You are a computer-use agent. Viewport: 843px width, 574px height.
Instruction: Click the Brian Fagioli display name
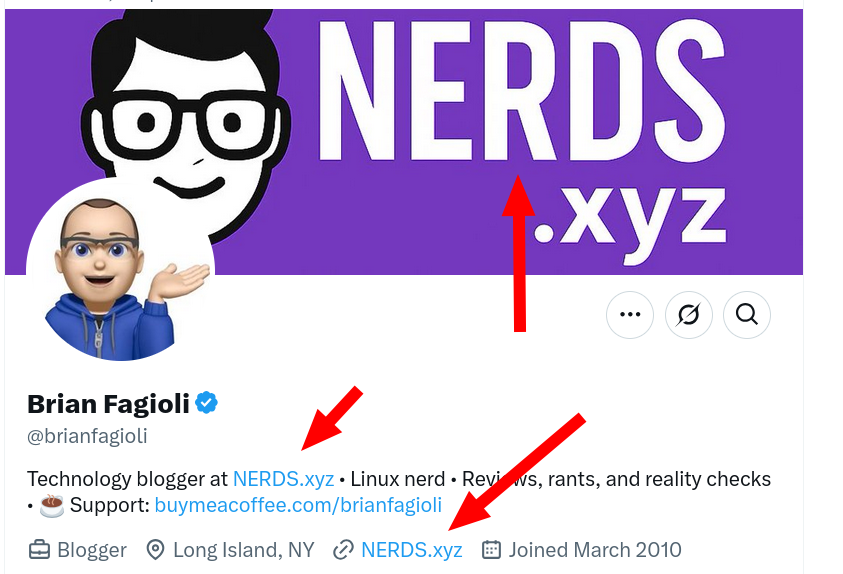tap(108, 404)
